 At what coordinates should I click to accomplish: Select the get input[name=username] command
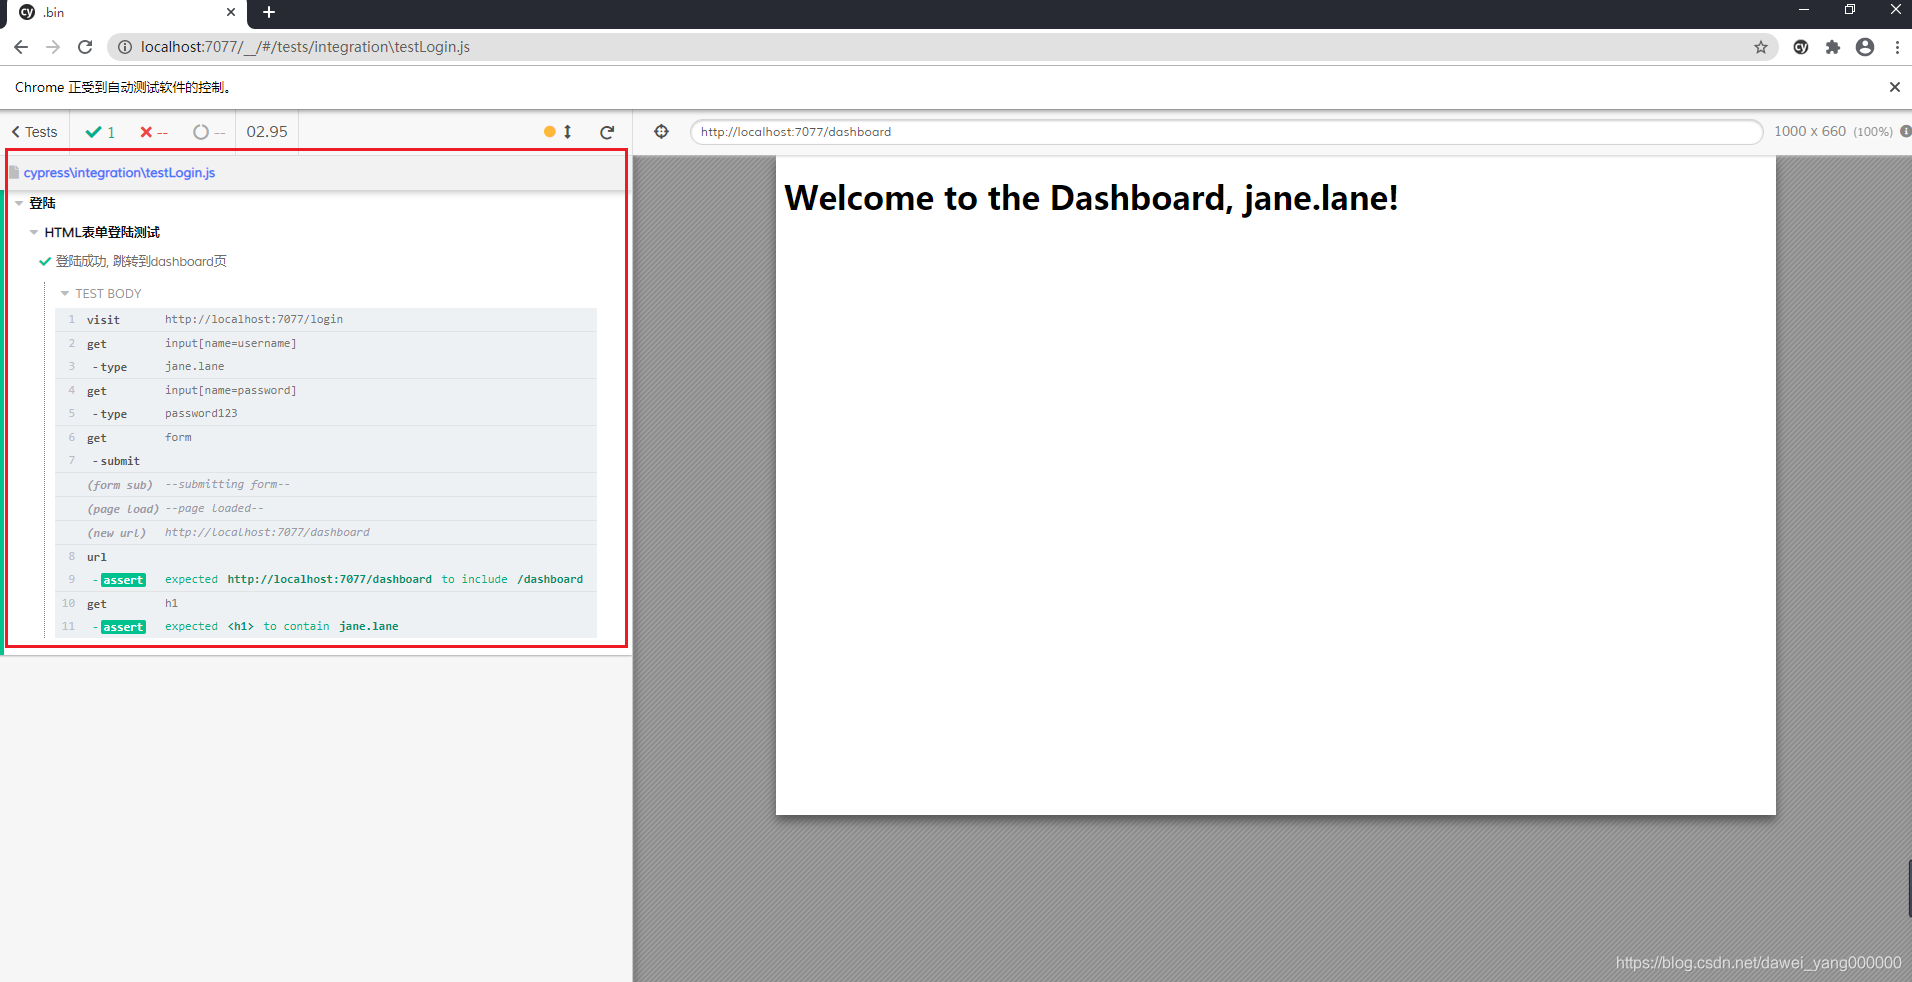[x=326, y=343]
